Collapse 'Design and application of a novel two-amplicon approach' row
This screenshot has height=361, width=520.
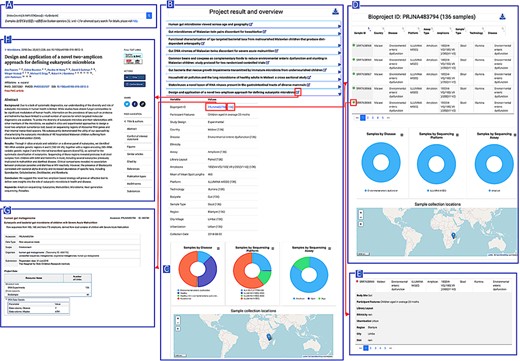[x=339, y=94]
